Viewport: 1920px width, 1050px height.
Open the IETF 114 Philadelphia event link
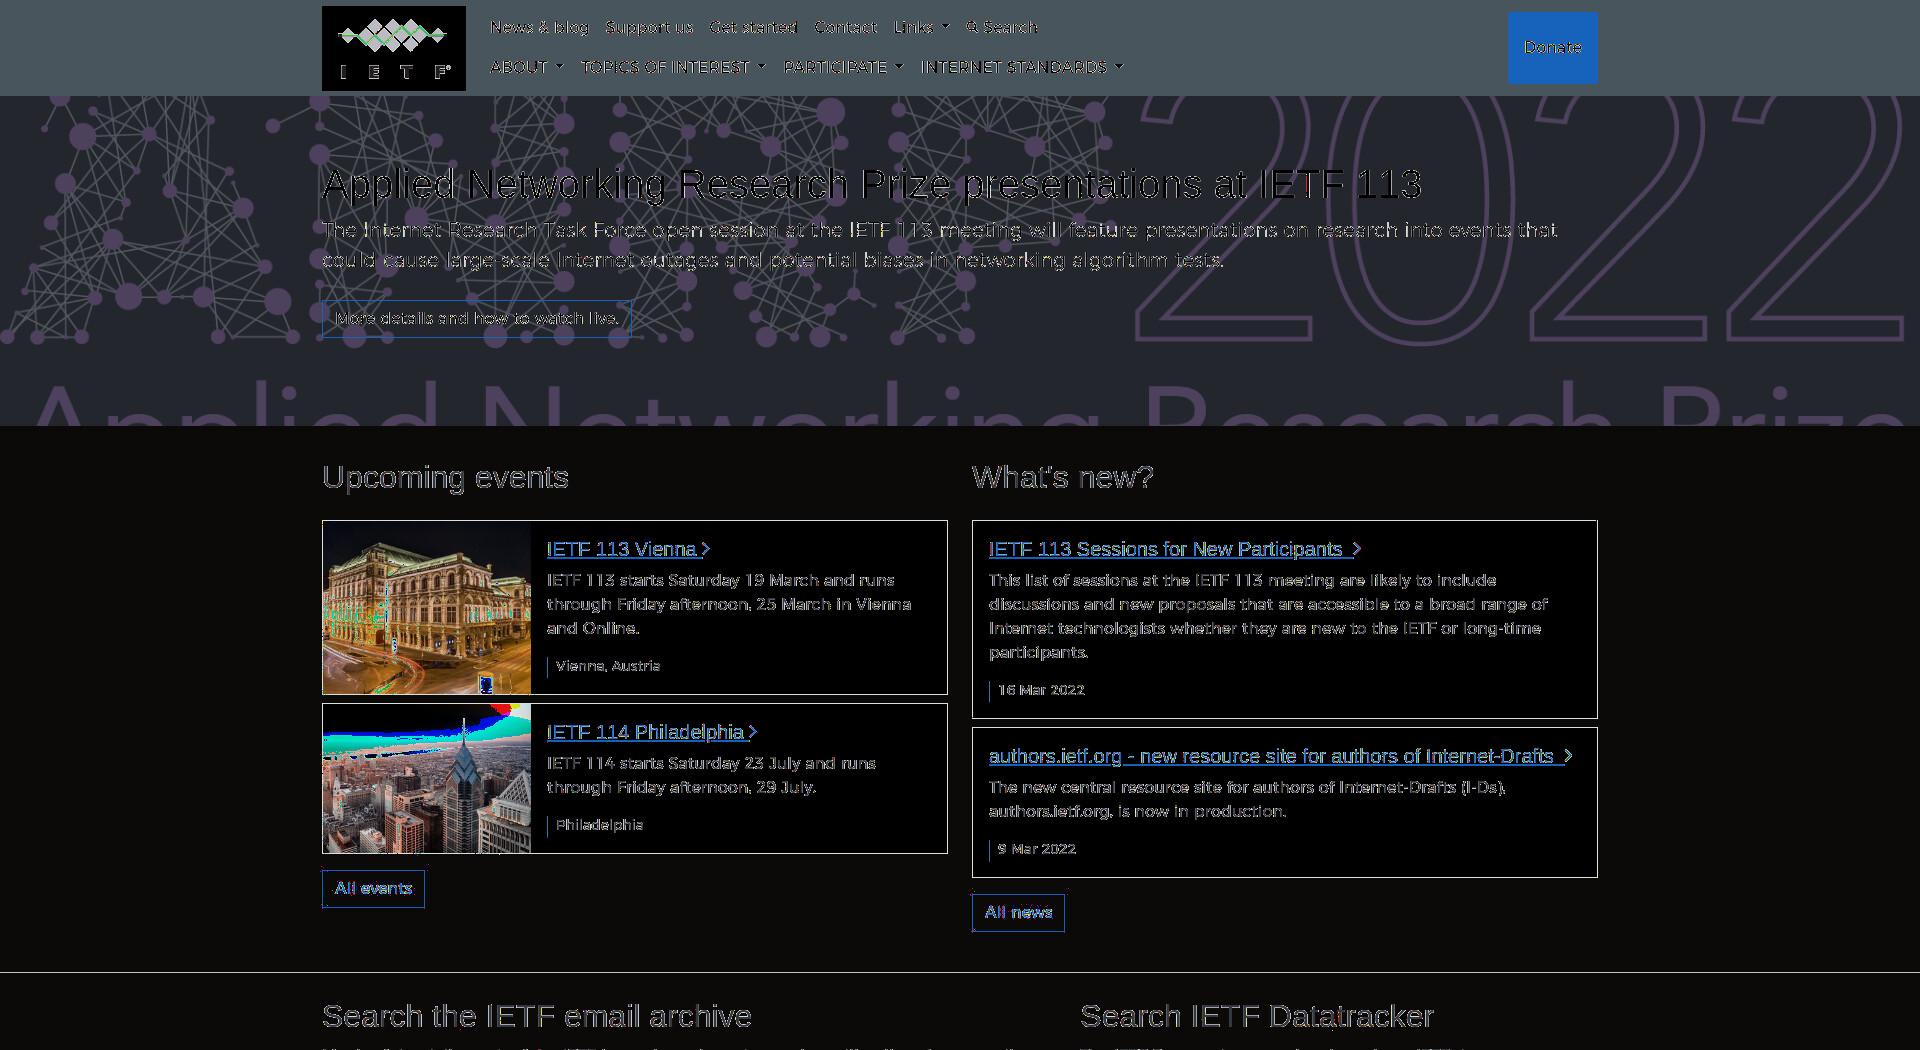[x=653, y=732]
